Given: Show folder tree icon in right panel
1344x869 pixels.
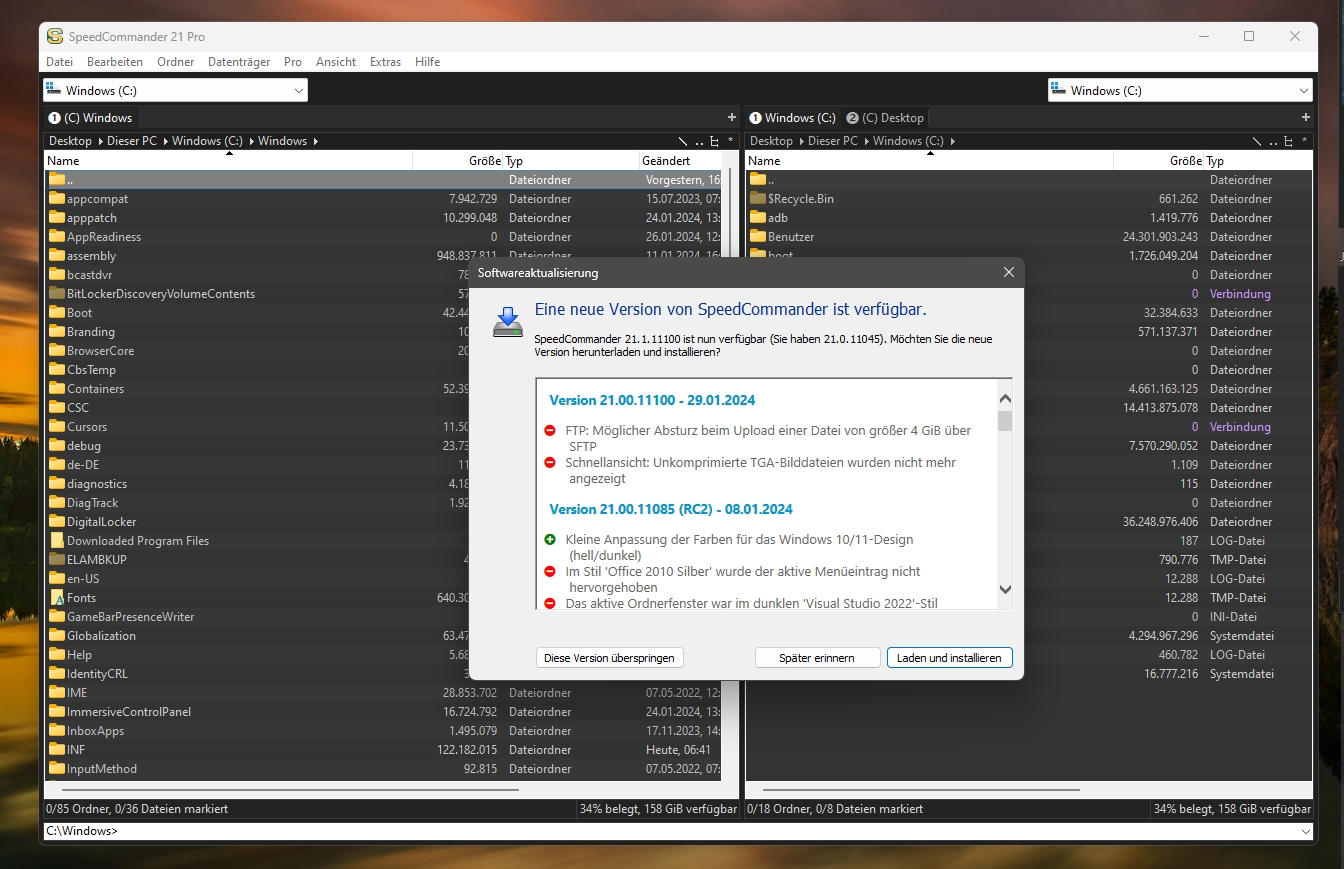Looking at the screenshot, I should pos(1288,141).
